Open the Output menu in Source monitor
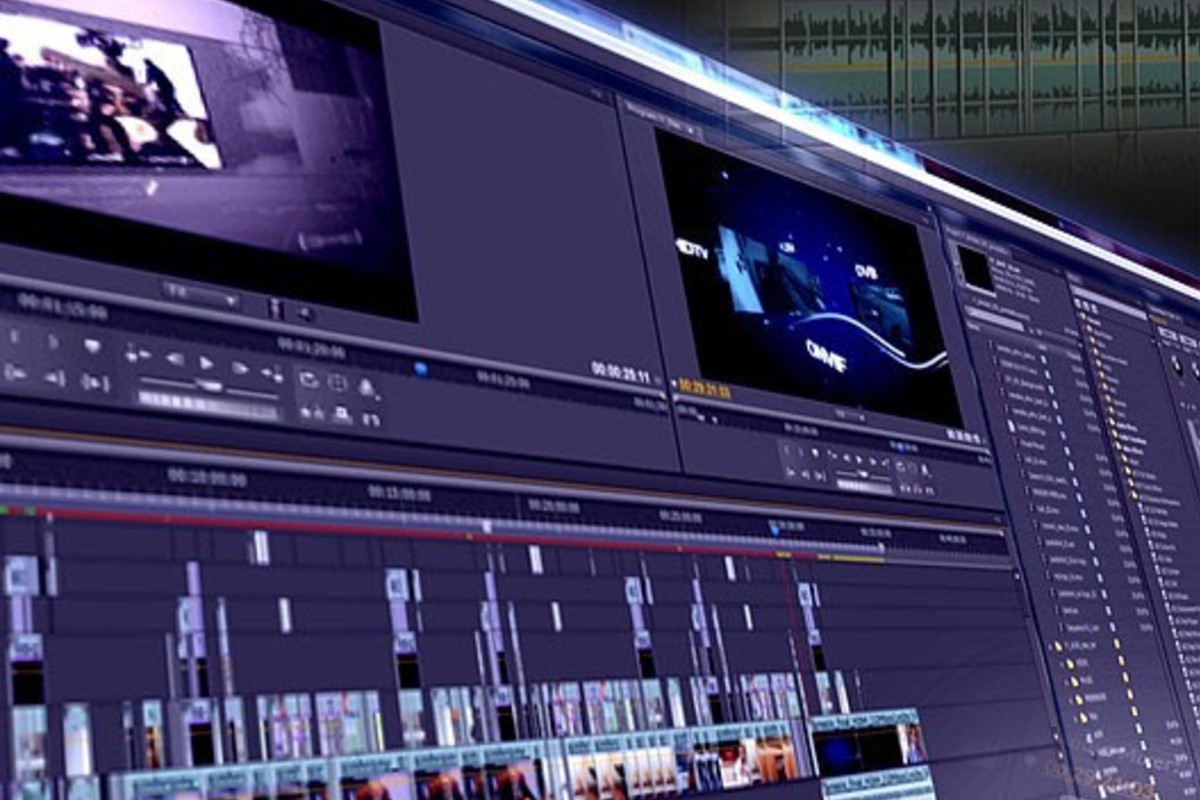The height and width of the screenshot is (800, 1200). click(x=367, y=387)
